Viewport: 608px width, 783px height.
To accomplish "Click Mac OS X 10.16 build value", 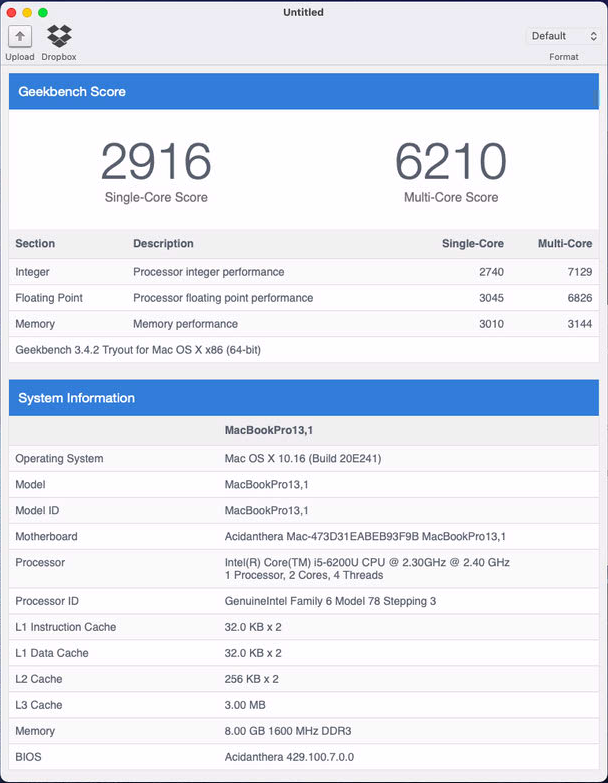I will [x=303, y=459].
